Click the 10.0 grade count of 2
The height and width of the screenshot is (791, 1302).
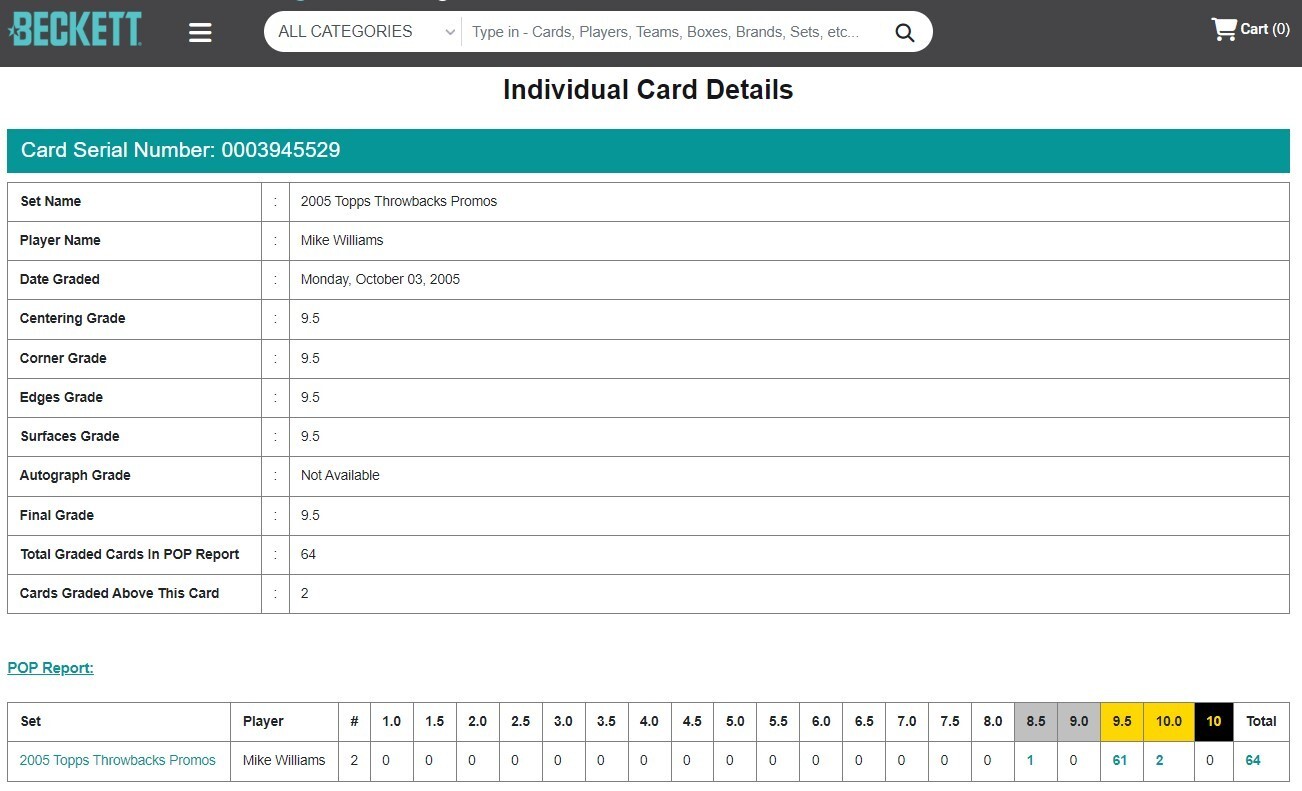(x=1160, y=760)
